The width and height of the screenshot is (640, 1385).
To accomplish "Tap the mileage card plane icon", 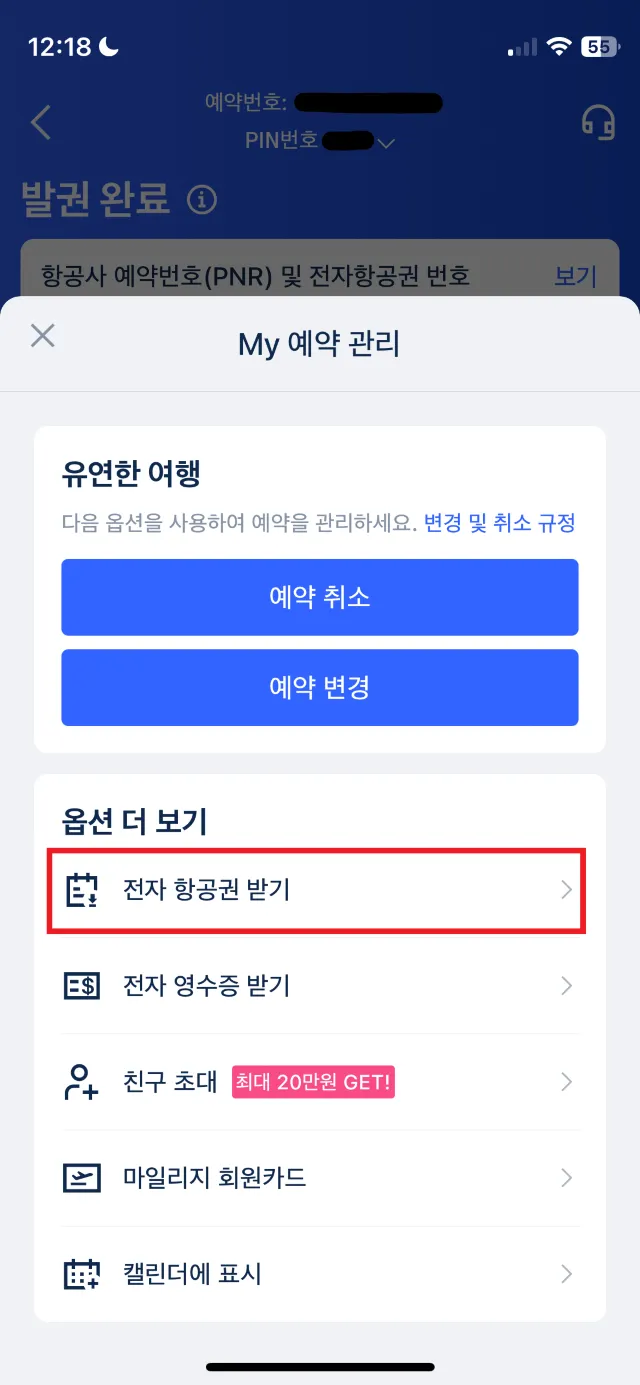I will [82, 1178].
